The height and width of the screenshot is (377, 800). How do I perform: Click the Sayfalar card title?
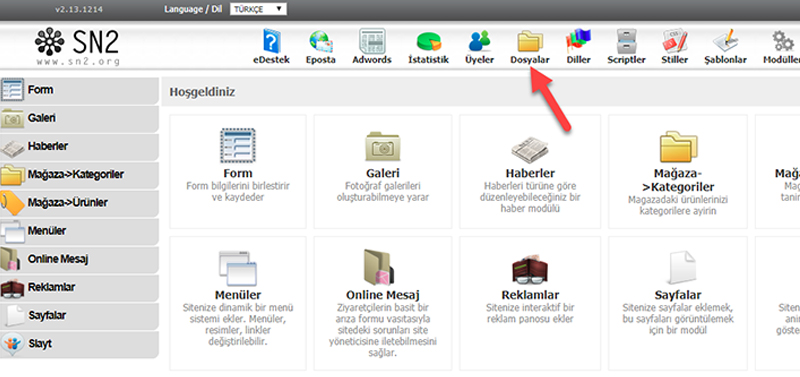tap(678, 295)
